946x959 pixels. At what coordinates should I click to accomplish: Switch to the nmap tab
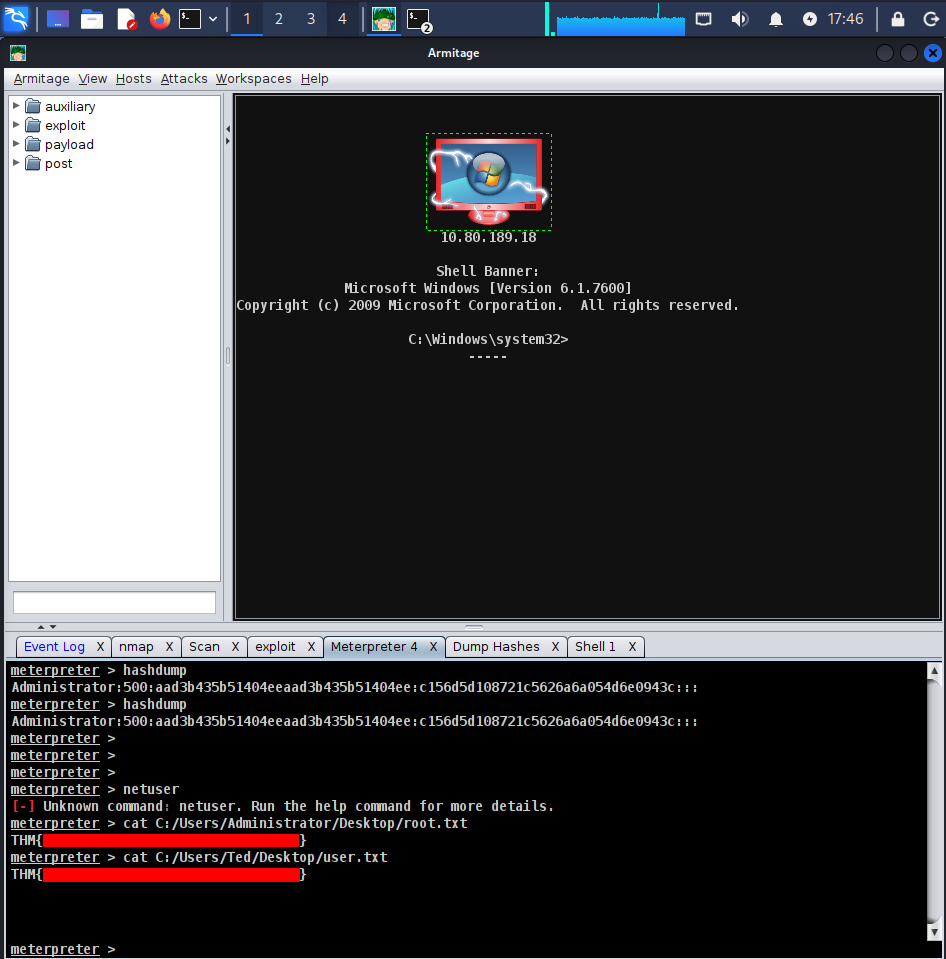[136, 646]
